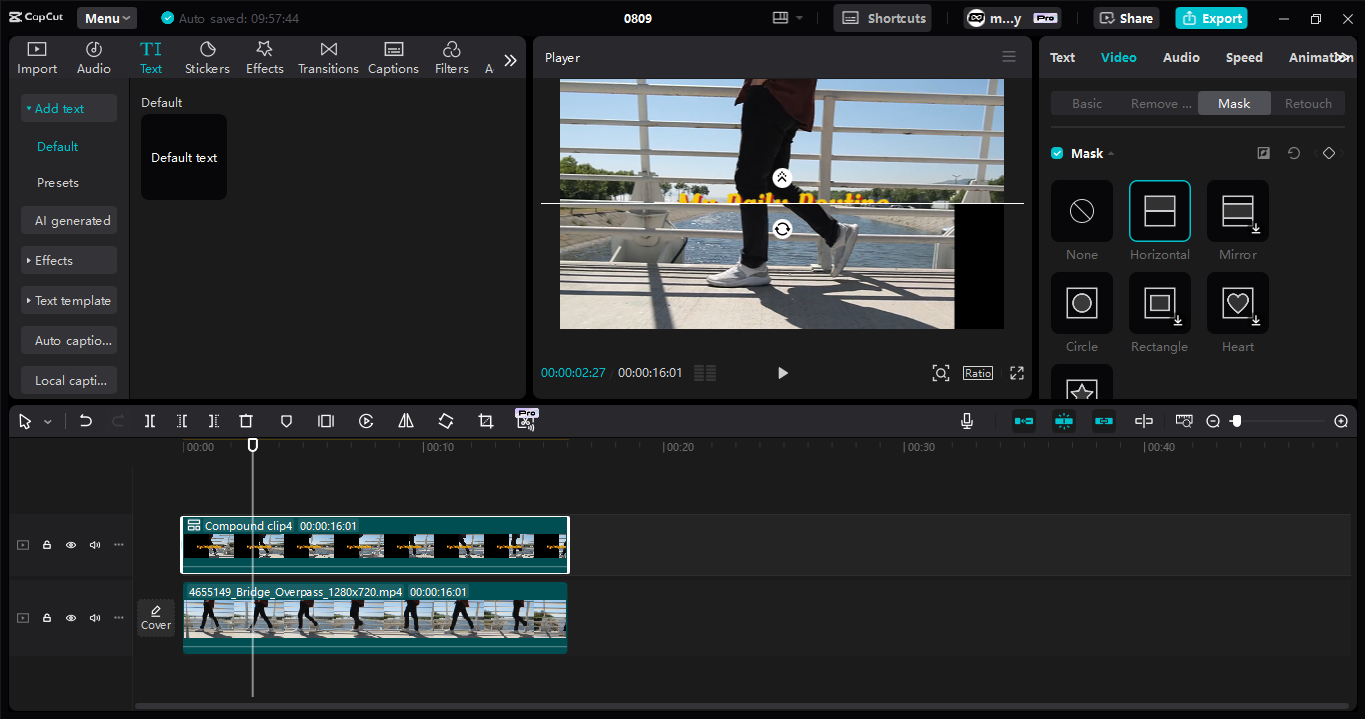Open the Shortcuts button
This screenshot has width=1365, height=719.
pos(883,18)
